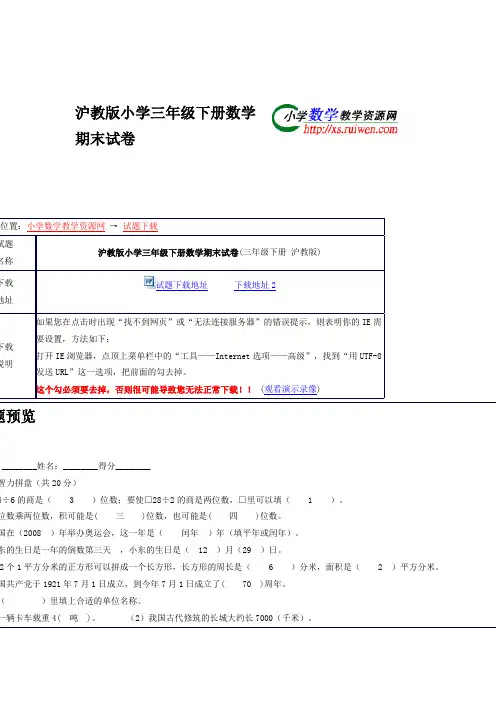Click the line starting 如果您在点击时出现
This screenshot has width=496, height=702.
[209, 322]
